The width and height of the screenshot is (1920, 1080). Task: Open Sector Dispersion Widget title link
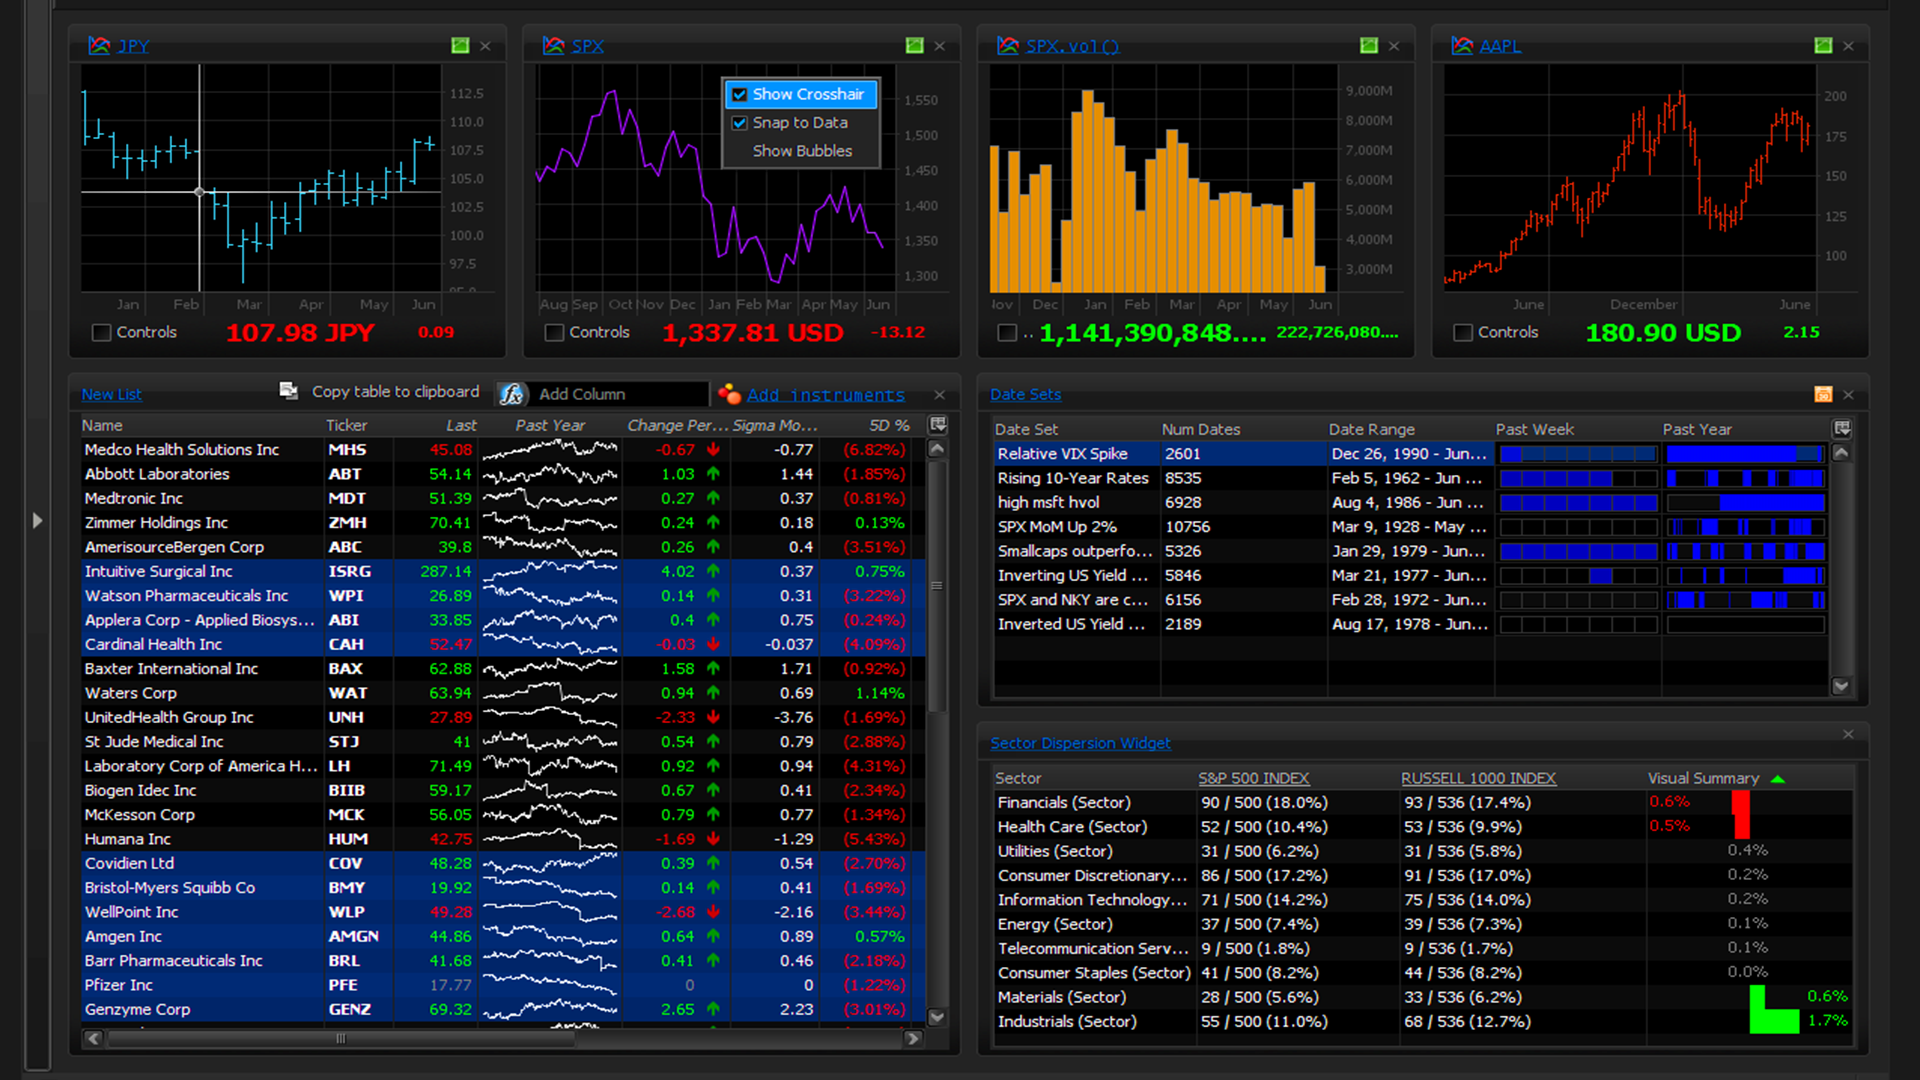[1080, 744]
